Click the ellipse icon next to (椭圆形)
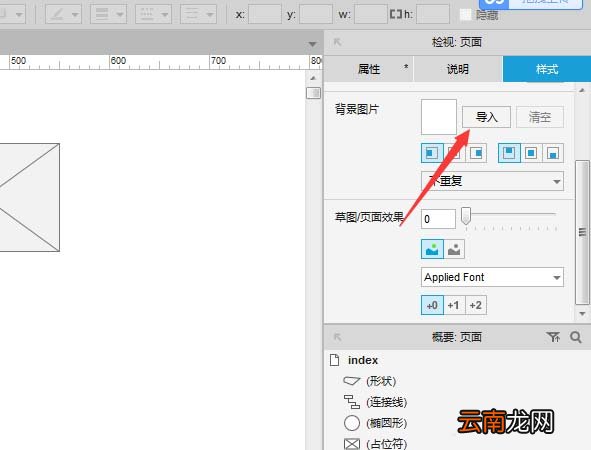591x450 pixels. pos(352,423)
